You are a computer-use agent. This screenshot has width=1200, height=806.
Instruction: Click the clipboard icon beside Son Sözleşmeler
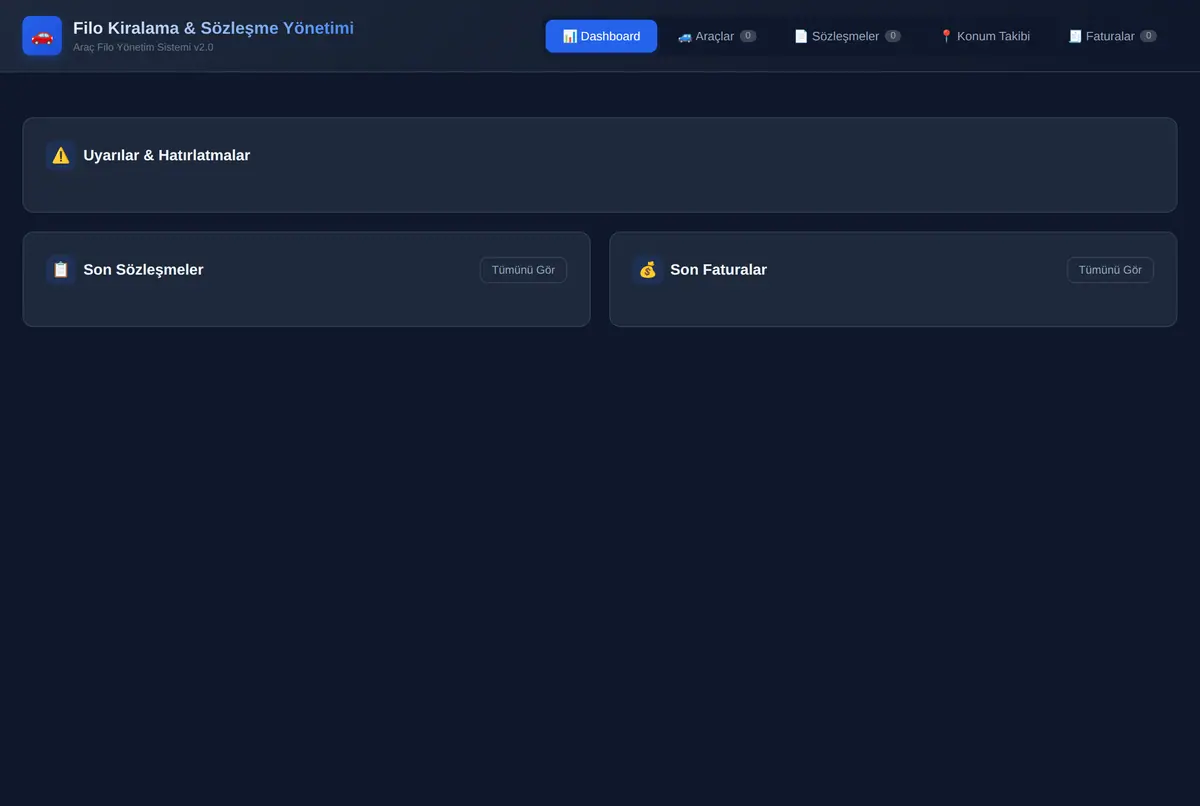[61, 269]
